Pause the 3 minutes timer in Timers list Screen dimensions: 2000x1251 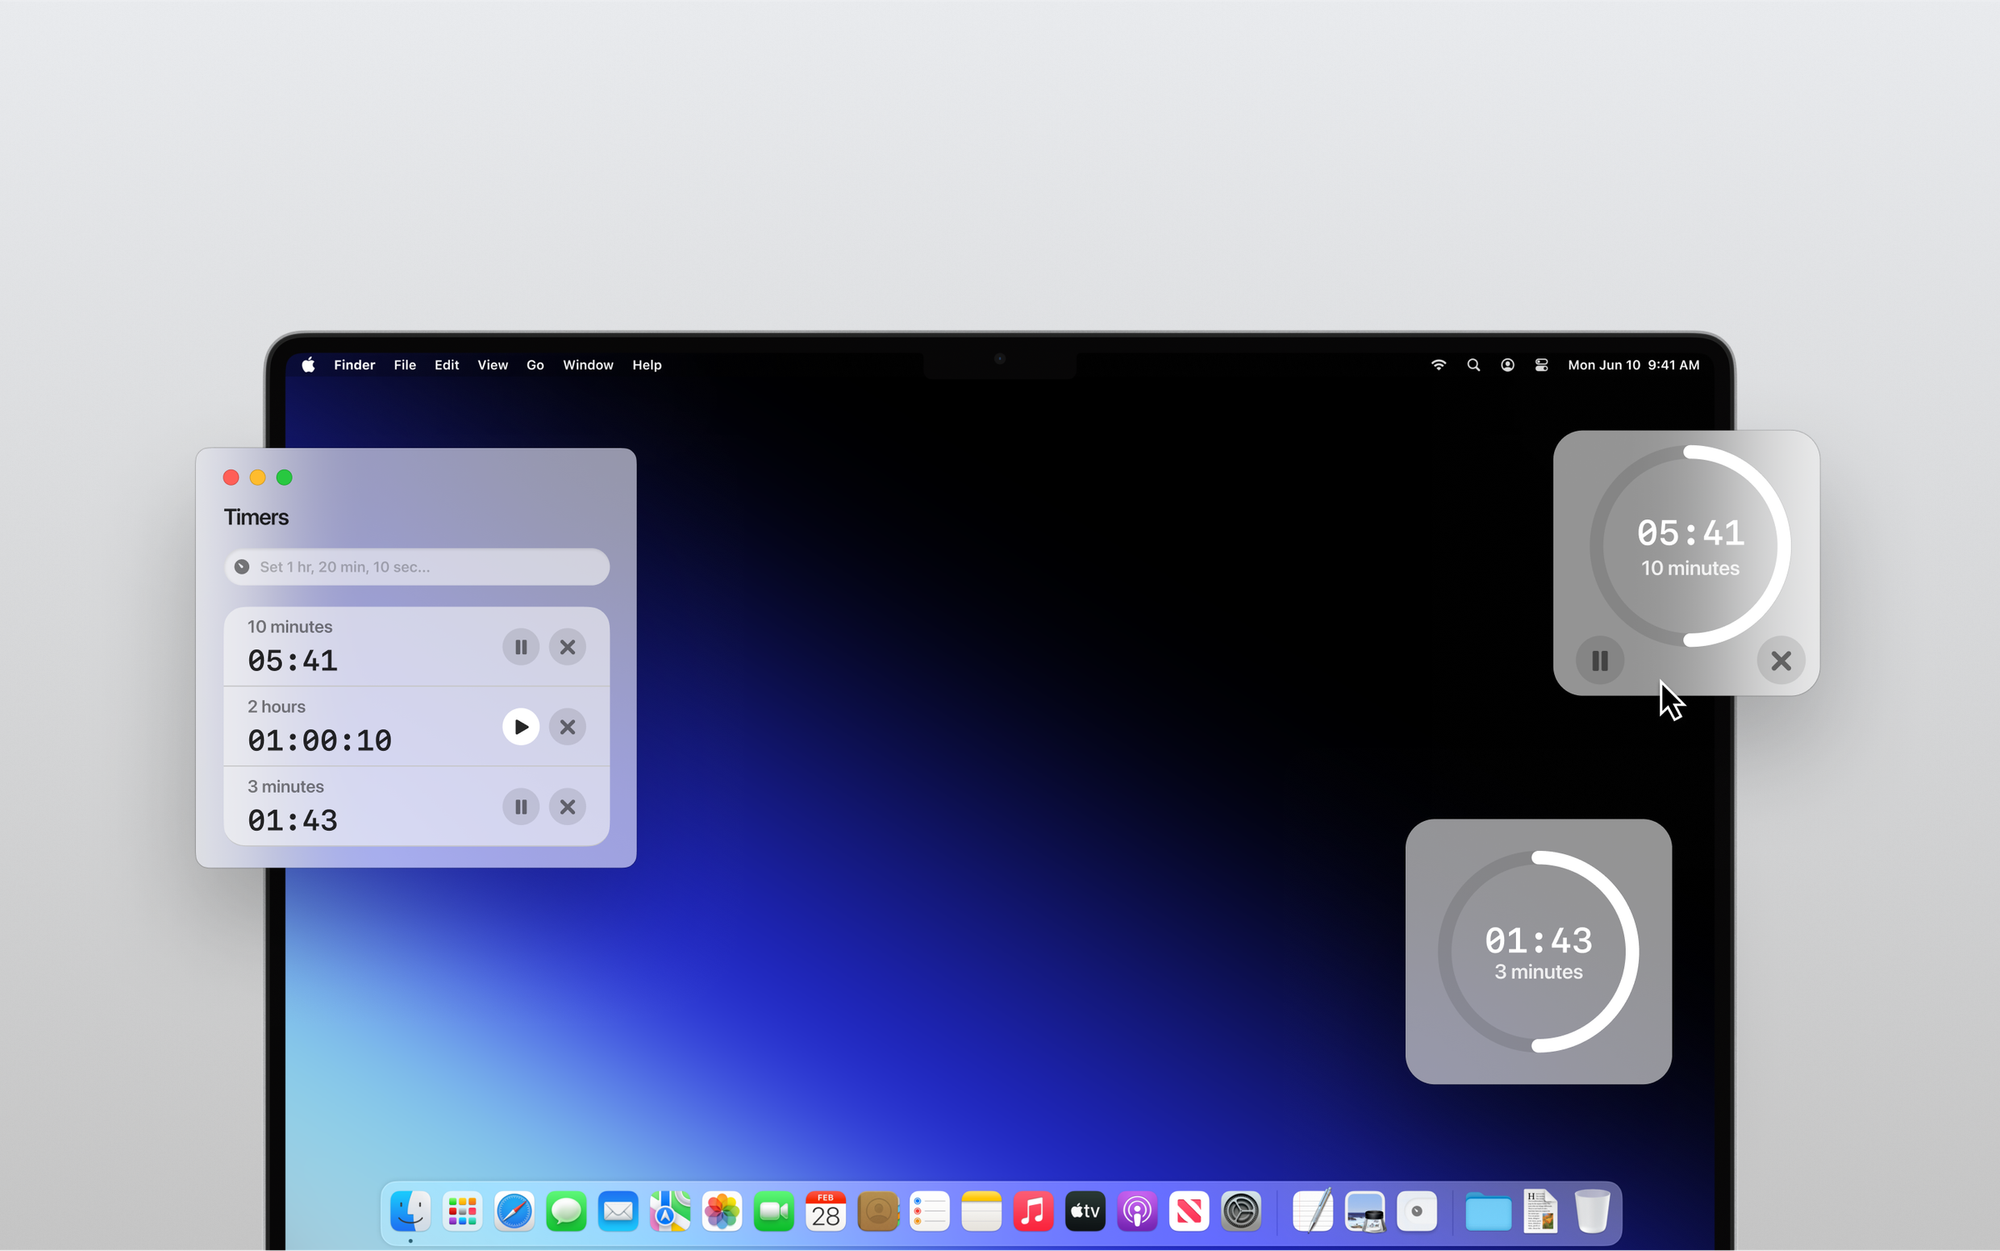click(521, 807)
